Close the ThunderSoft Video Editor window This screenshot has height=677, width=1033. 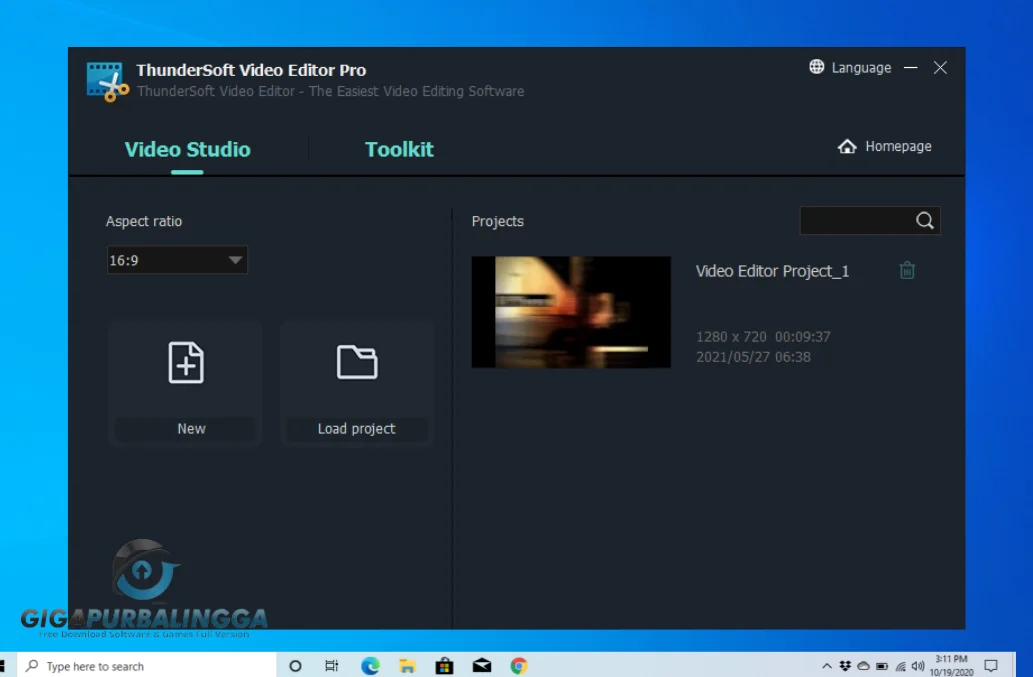click(x=940, y=68)
